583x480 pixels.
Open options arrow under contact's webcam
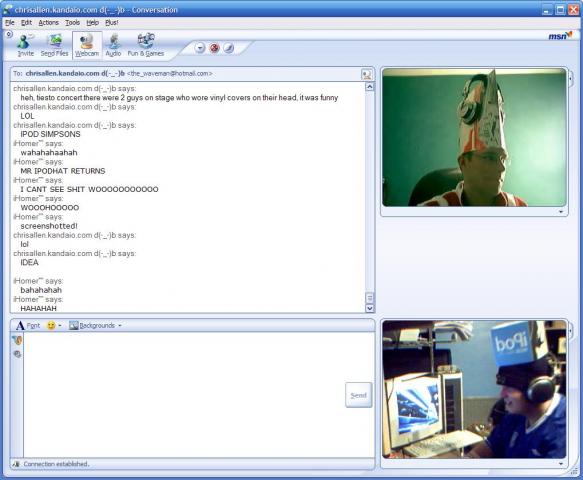pos(561,212)
